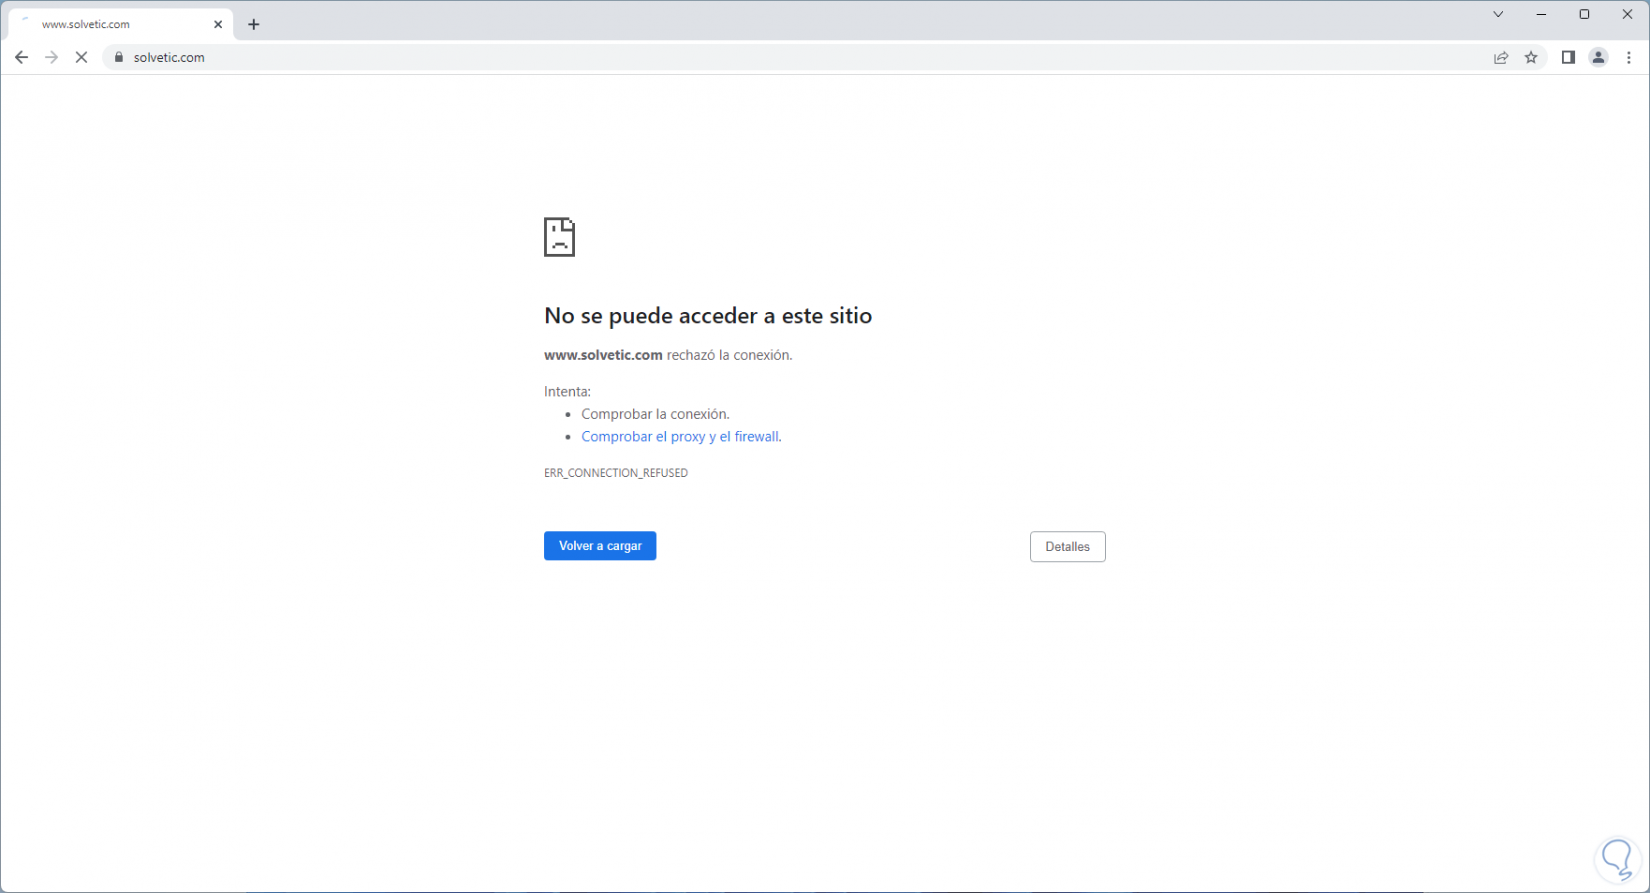
Task: Minimize the Chrome window
Action: [x=1541, y=15]
